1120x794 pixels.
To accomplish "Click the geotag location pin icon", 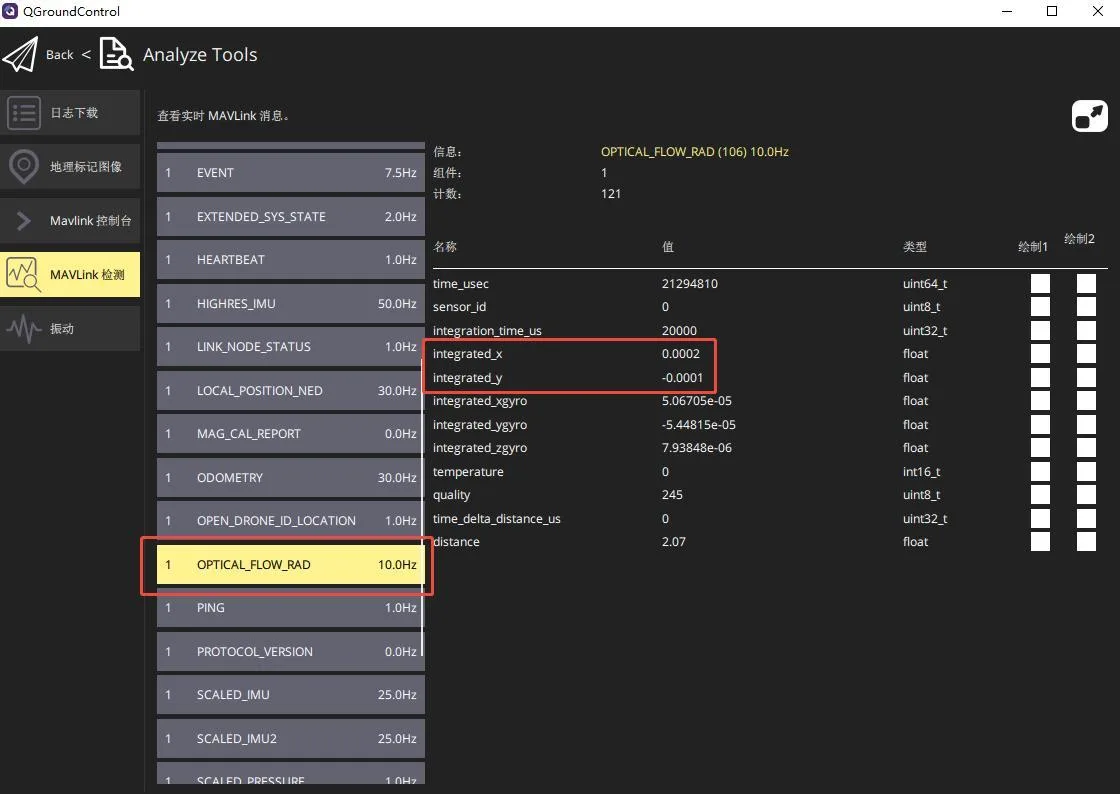I will click(x=24, y=166).
